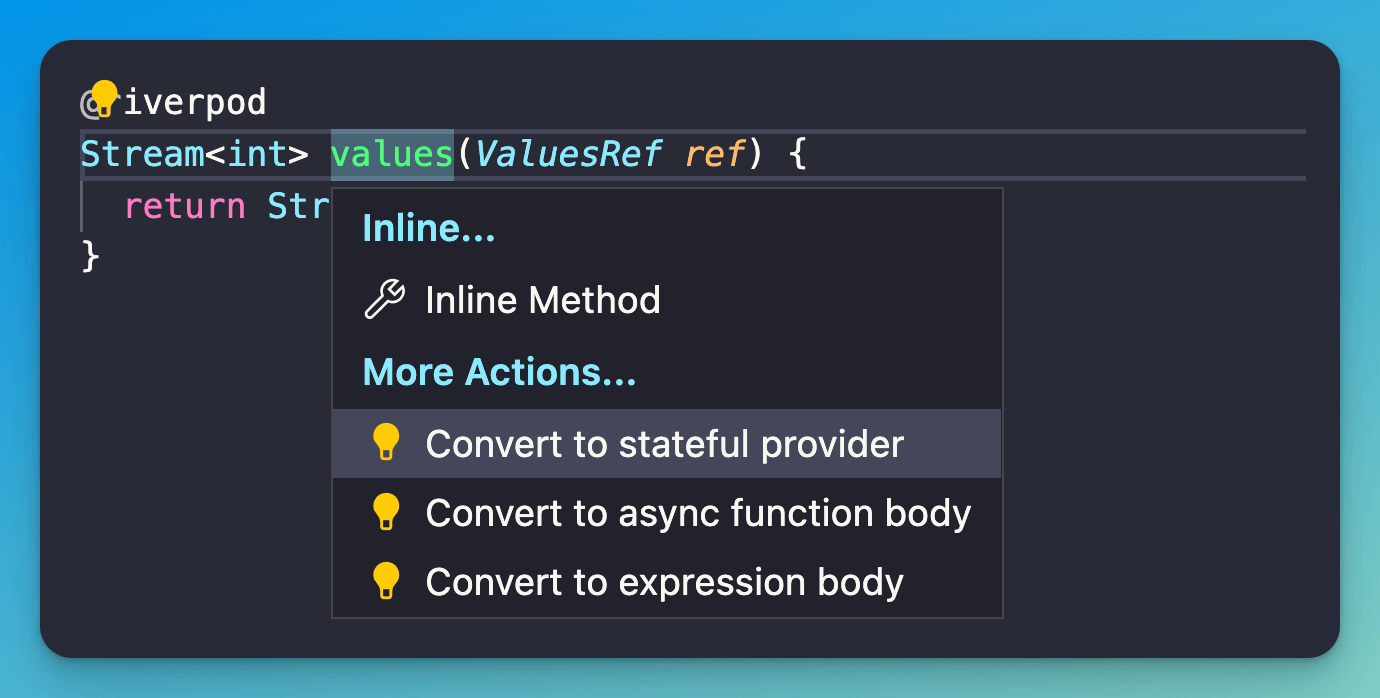Click the Stream return type in the code
Viewport: 1380px width, 698px height.
142,154
